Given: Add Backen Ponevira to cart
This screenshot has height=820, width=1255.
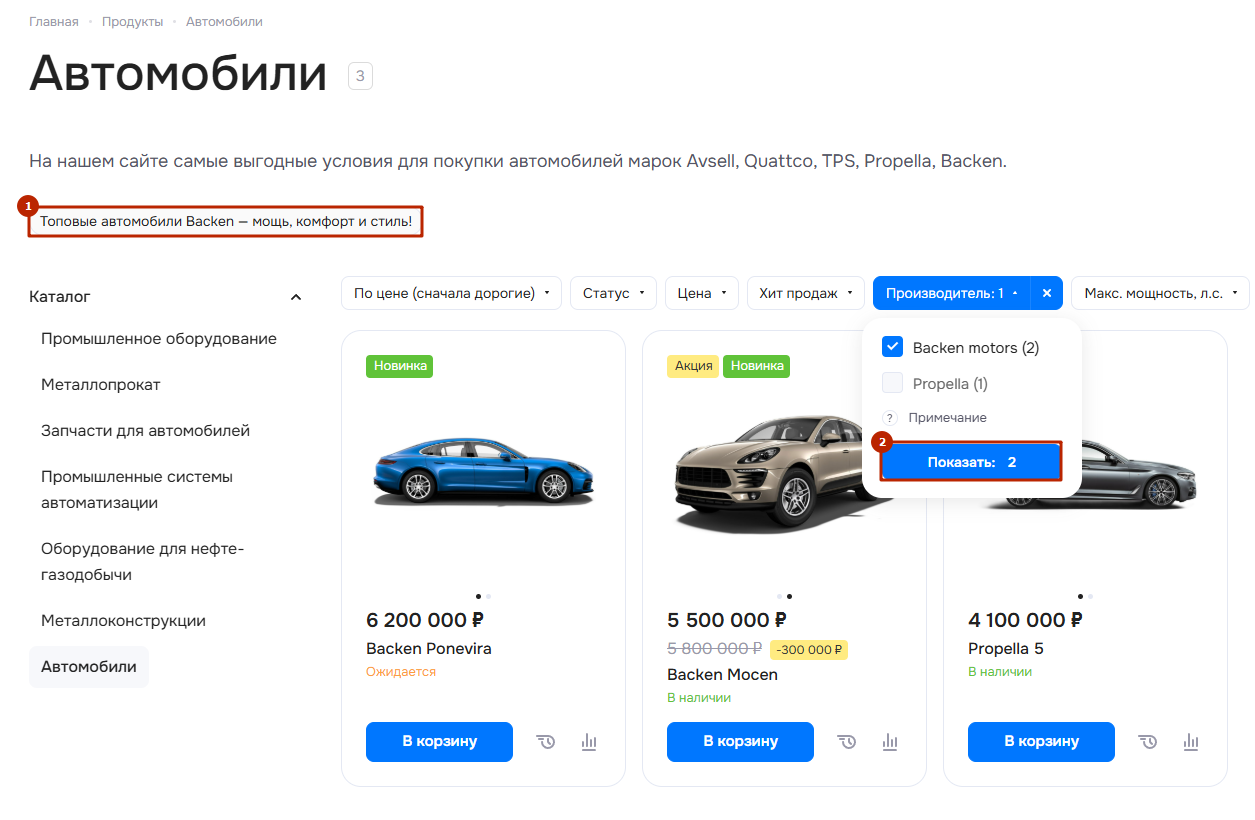Looking at the screenshot, I should tap(439, 741).
